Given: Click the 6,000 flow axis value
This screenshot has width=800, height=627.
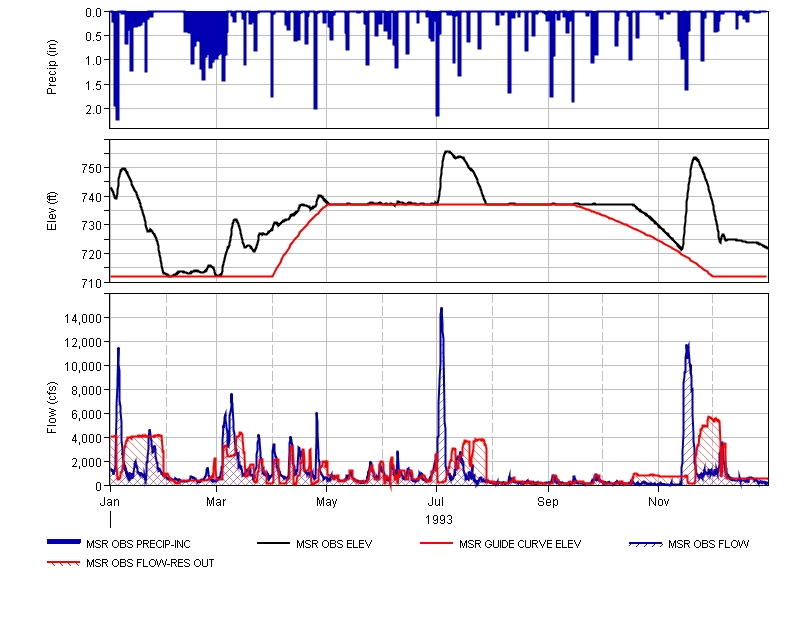Looking at the screenshot, I should pos(86,415).
